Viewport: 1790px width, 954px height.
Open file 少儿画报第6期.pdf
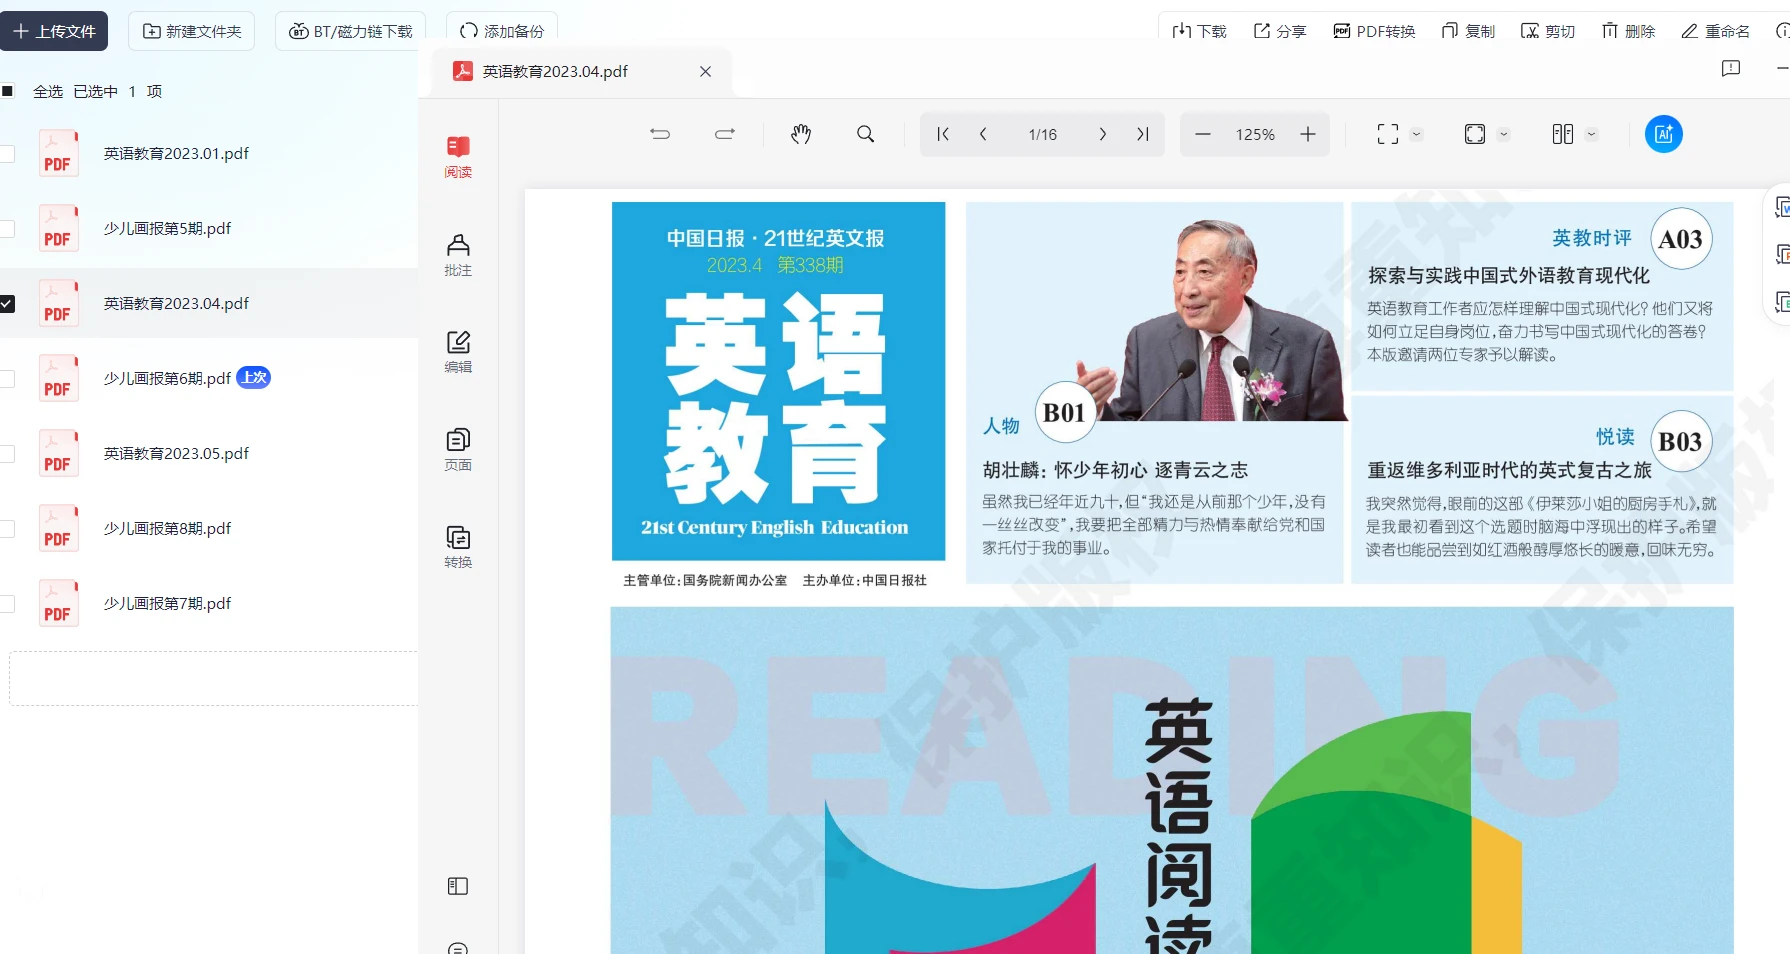point(167,378)
